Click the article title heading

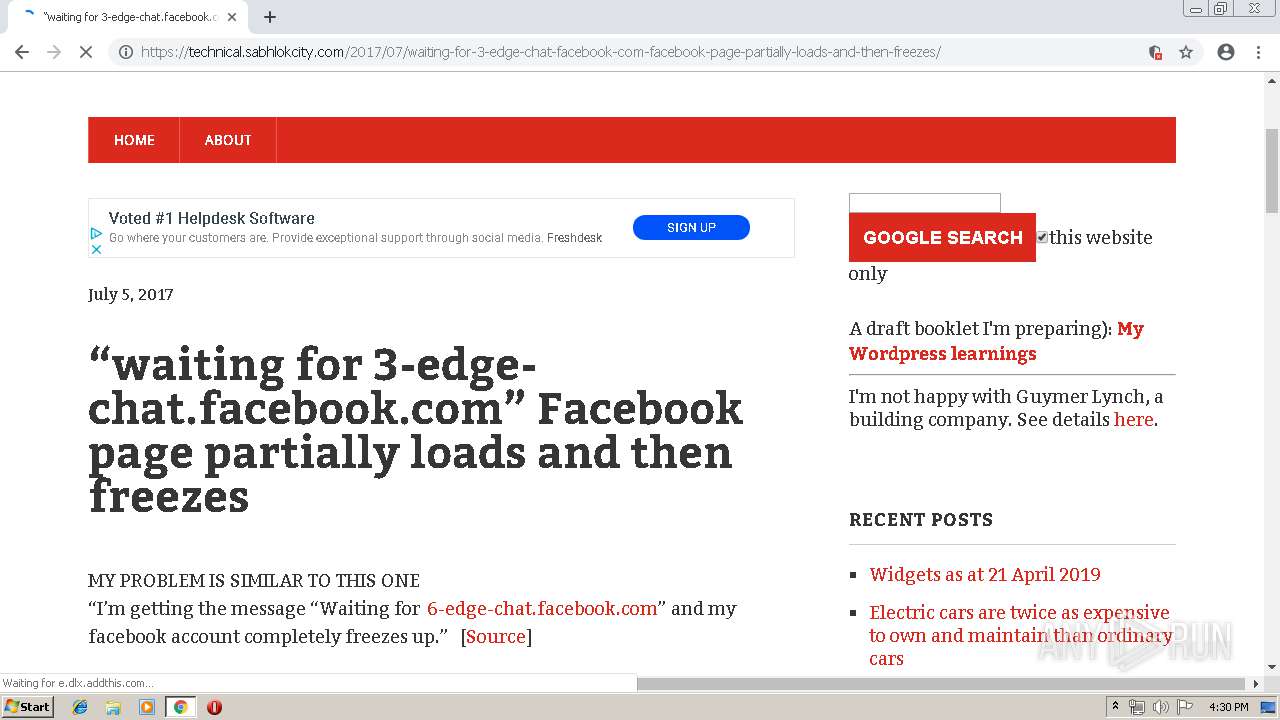tap(416, 430)
